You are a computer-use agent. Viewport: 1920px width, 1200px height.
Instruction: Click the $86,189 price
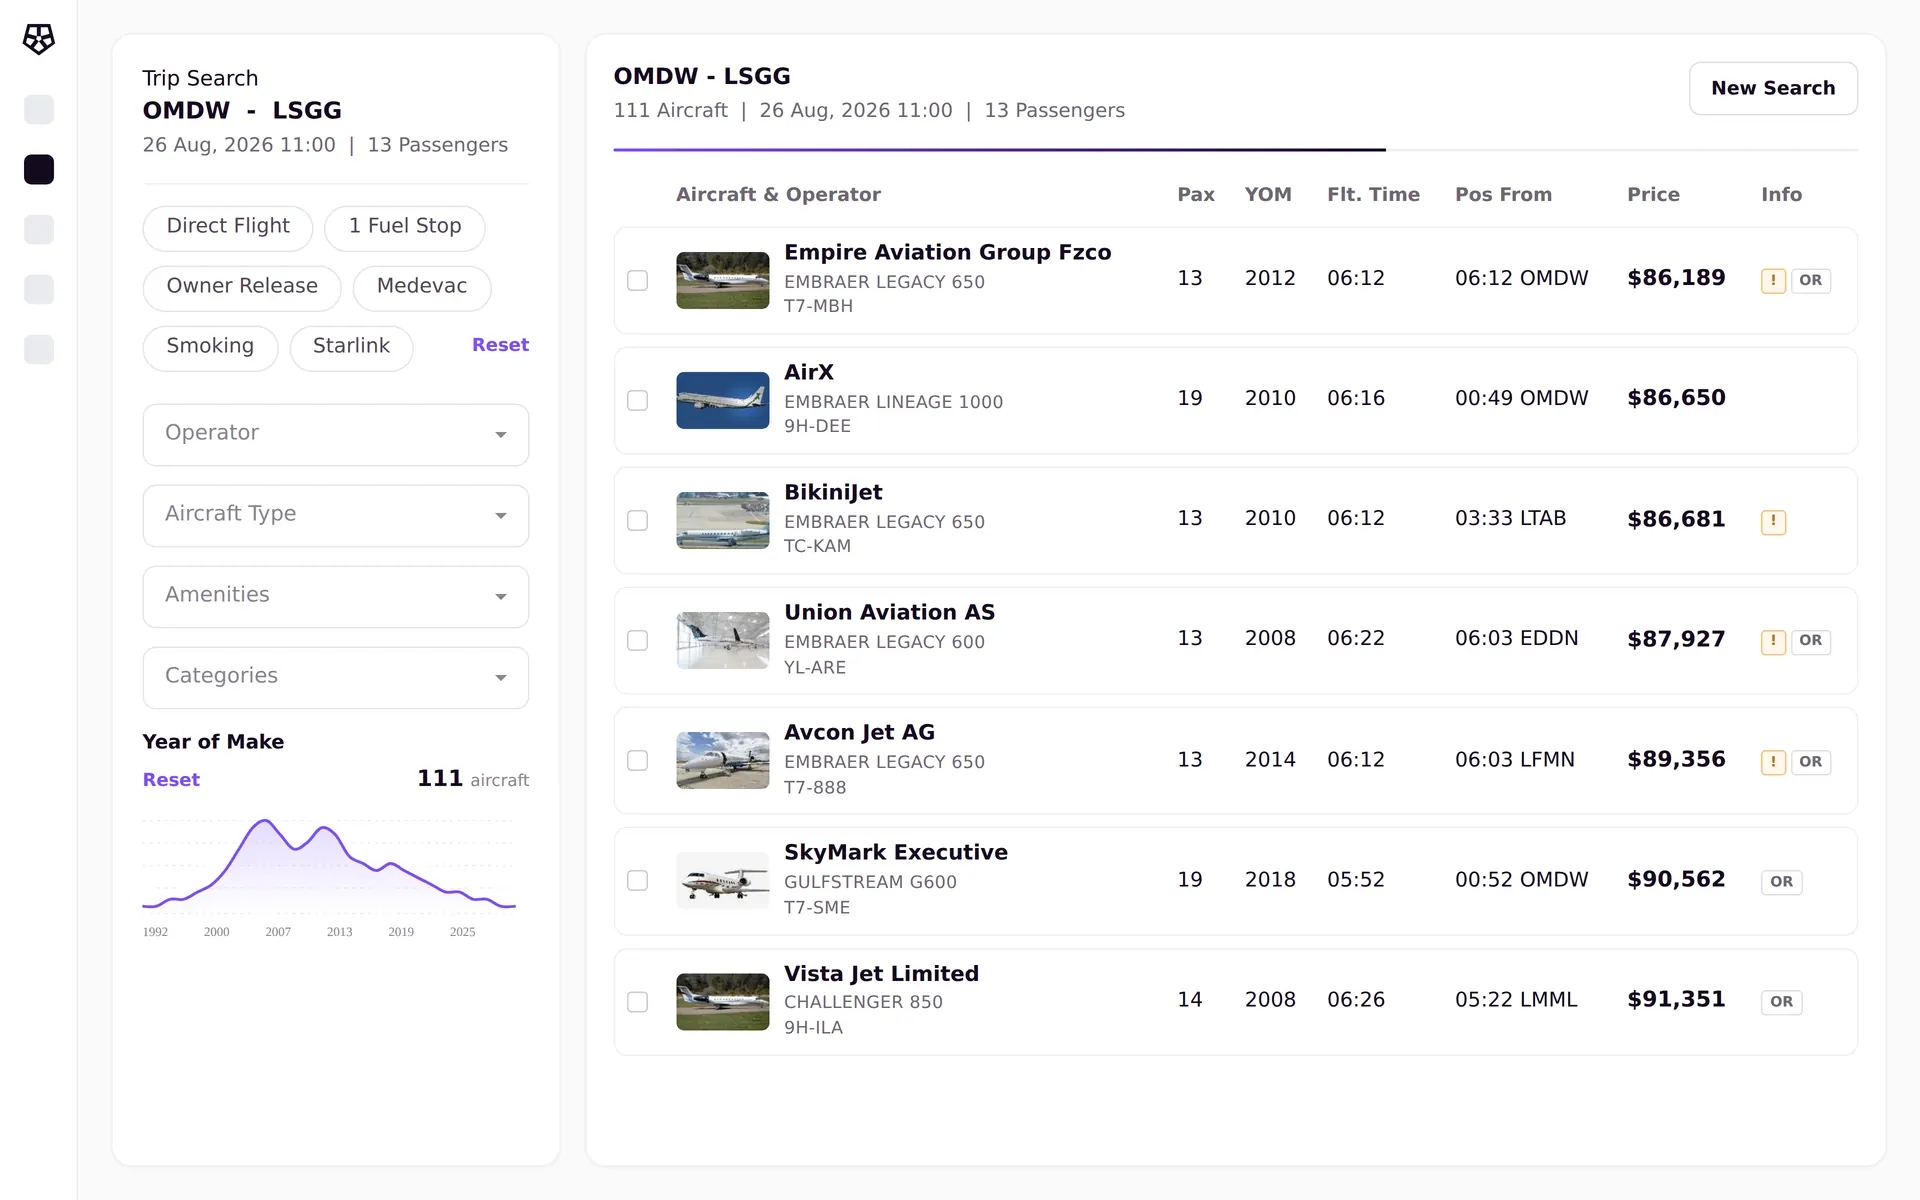click(1676, 278)
